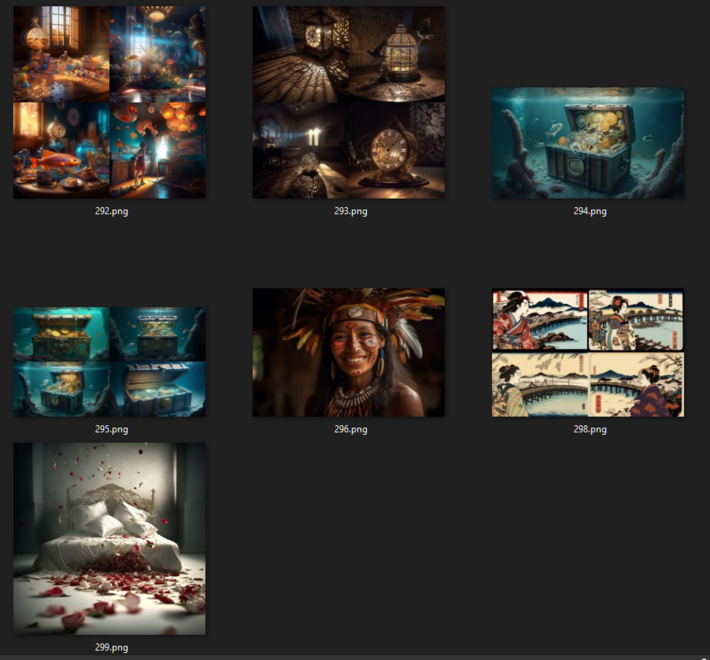Select the 299.png bed with rose petals thumbnail
Screen dimensions: 710x660
click(x=109, y=539)
